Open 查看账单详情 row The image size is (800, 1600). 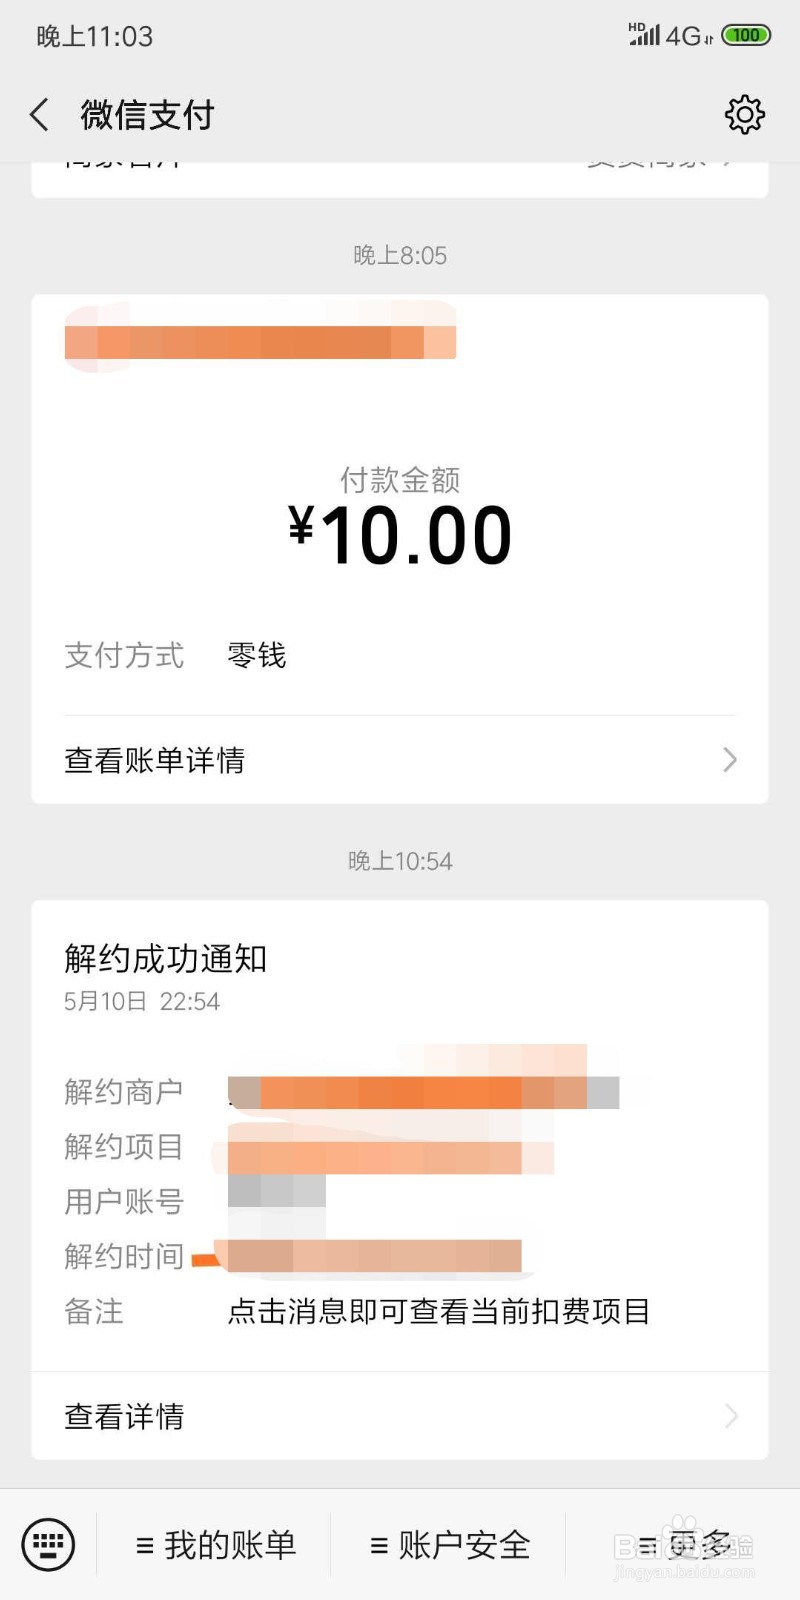tap(400, 760)
